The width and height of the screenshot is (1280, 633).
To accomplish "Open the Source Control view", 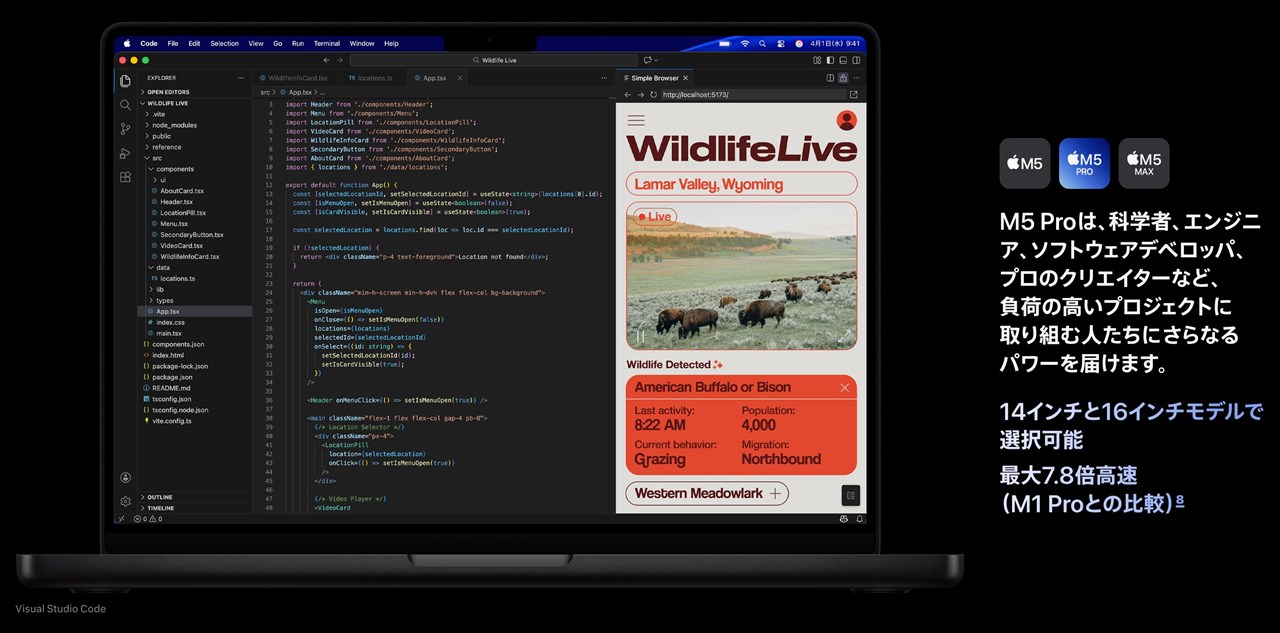I will click(125, 129).
